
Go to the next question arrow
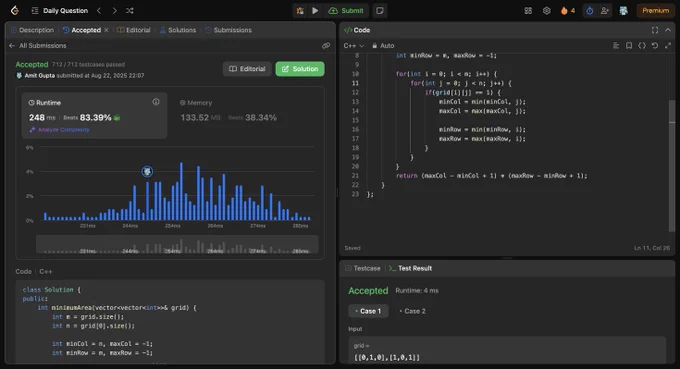point(114,10)
